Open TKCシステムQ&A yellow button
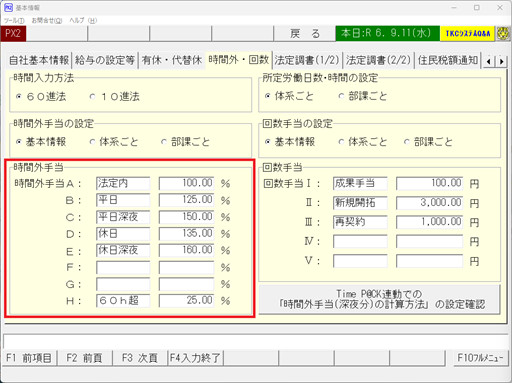512x383 pixels. click(x=468, y=33)
